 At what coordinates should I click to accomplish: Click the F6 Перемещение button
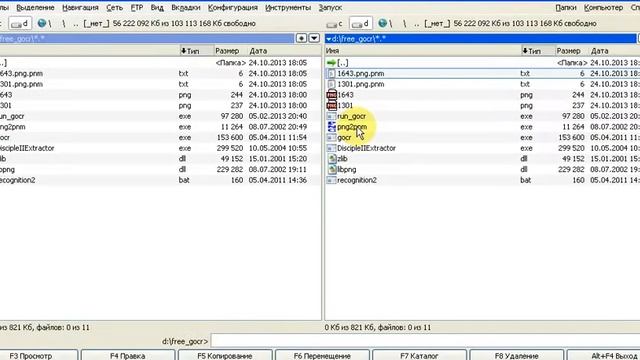[322, 355]
